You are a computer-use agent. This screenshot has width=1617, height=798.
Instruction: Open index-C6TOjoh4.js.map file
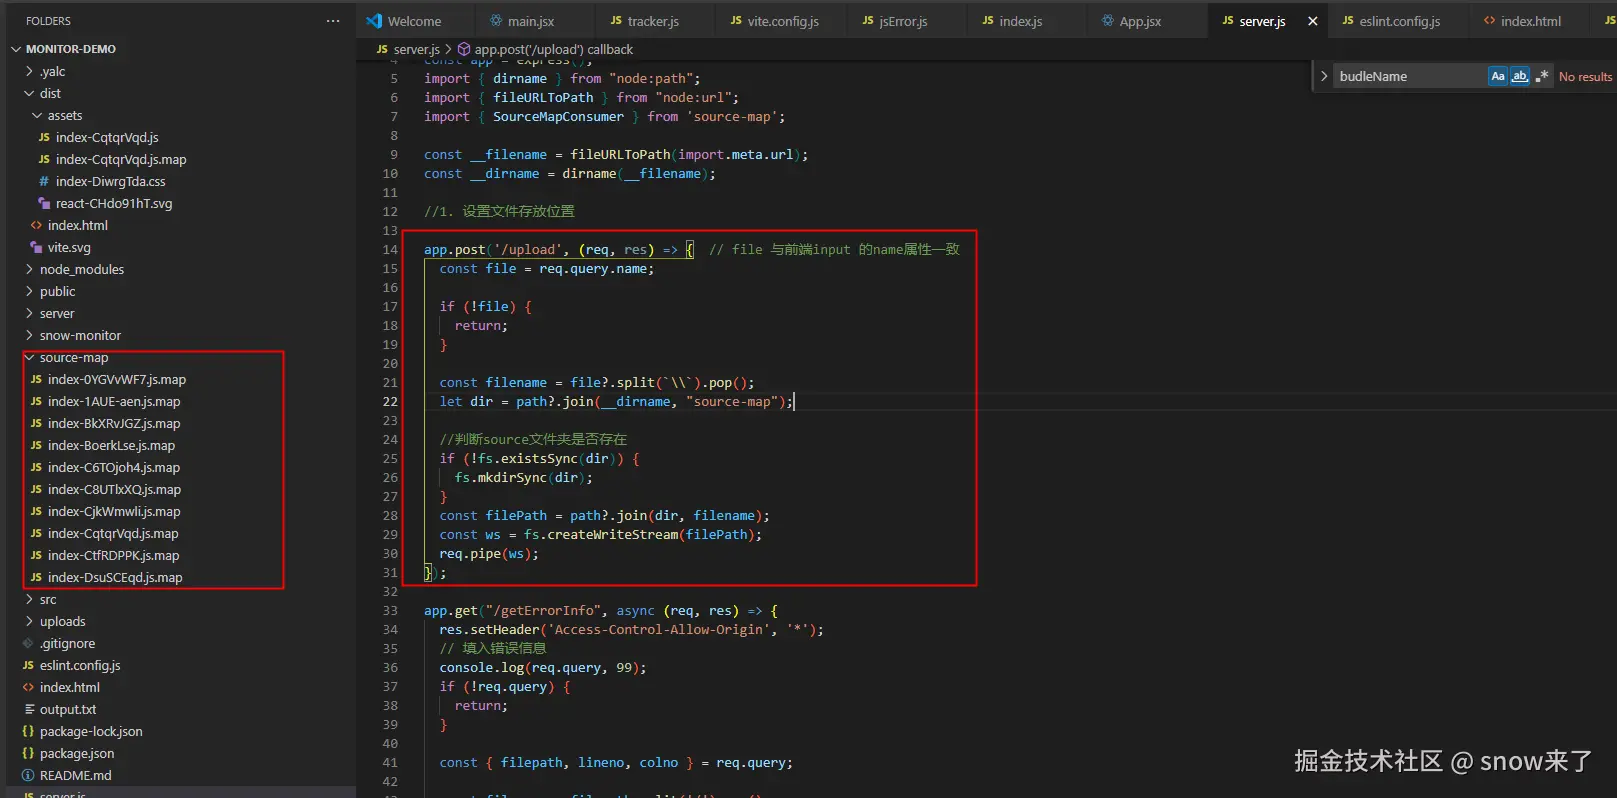tap(114, 467)
